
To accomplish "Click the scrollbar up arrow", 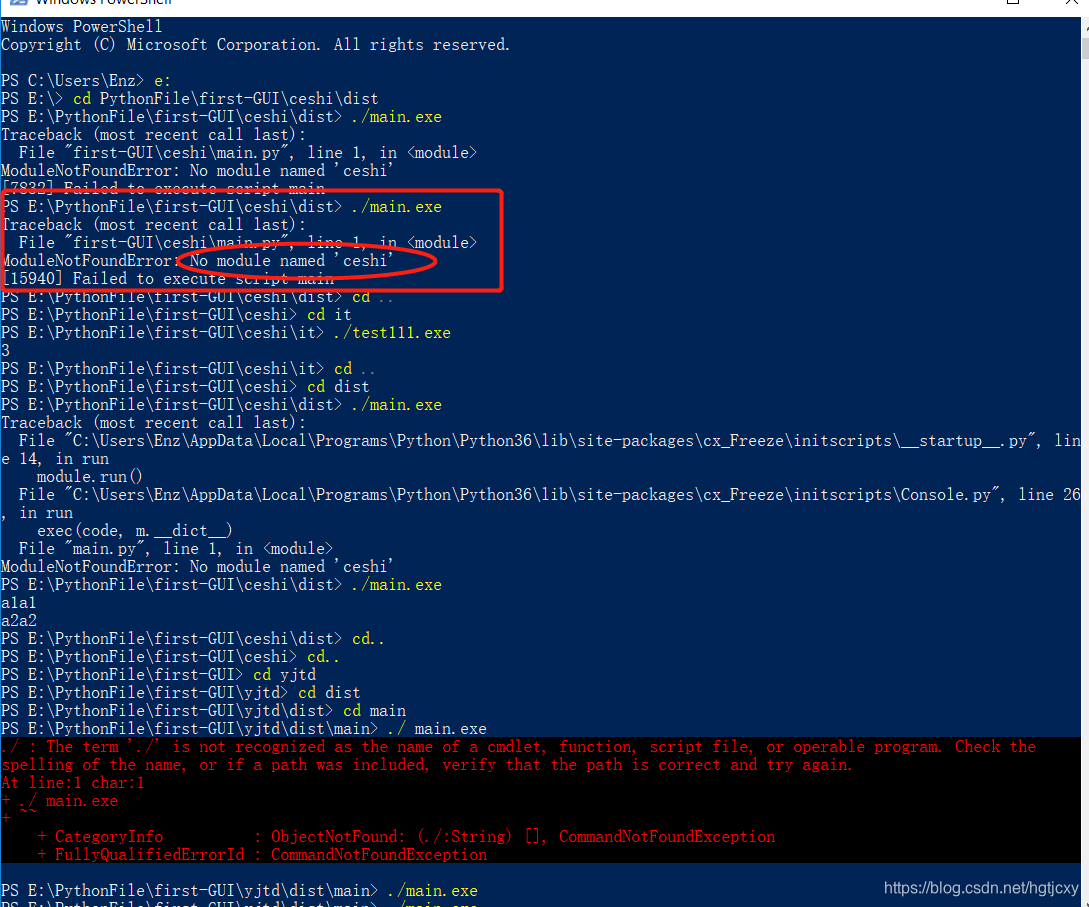I will pos(1085,26).
